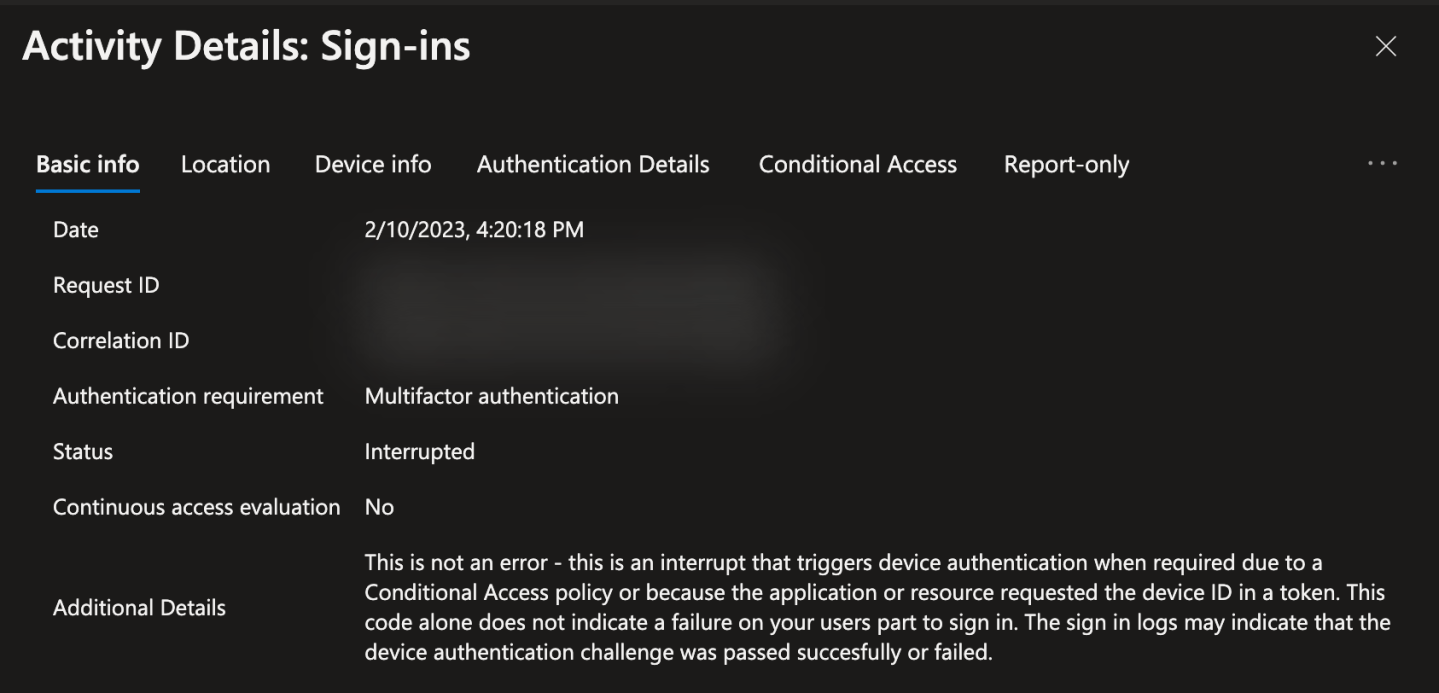Click the Interrupted status value
The height and width of the screenshot is (693, 1439).
click(420, 451)
